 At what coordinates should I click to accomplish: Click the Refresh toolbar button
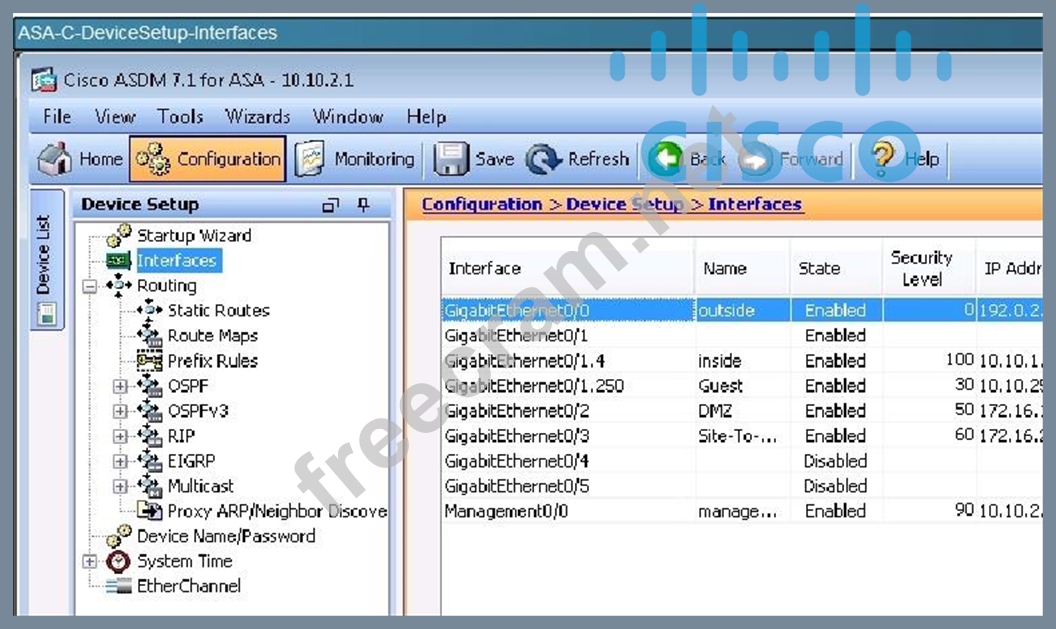click(578, 159)
